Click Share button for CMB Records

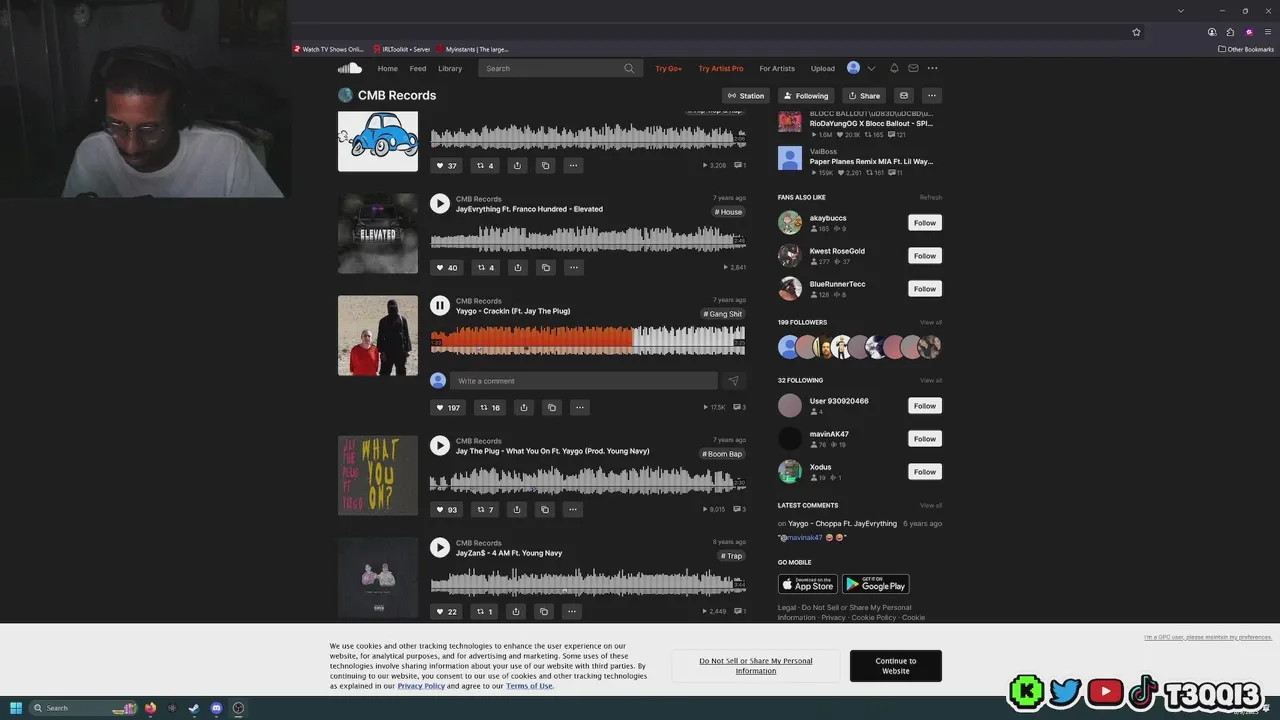coord(863,96)
